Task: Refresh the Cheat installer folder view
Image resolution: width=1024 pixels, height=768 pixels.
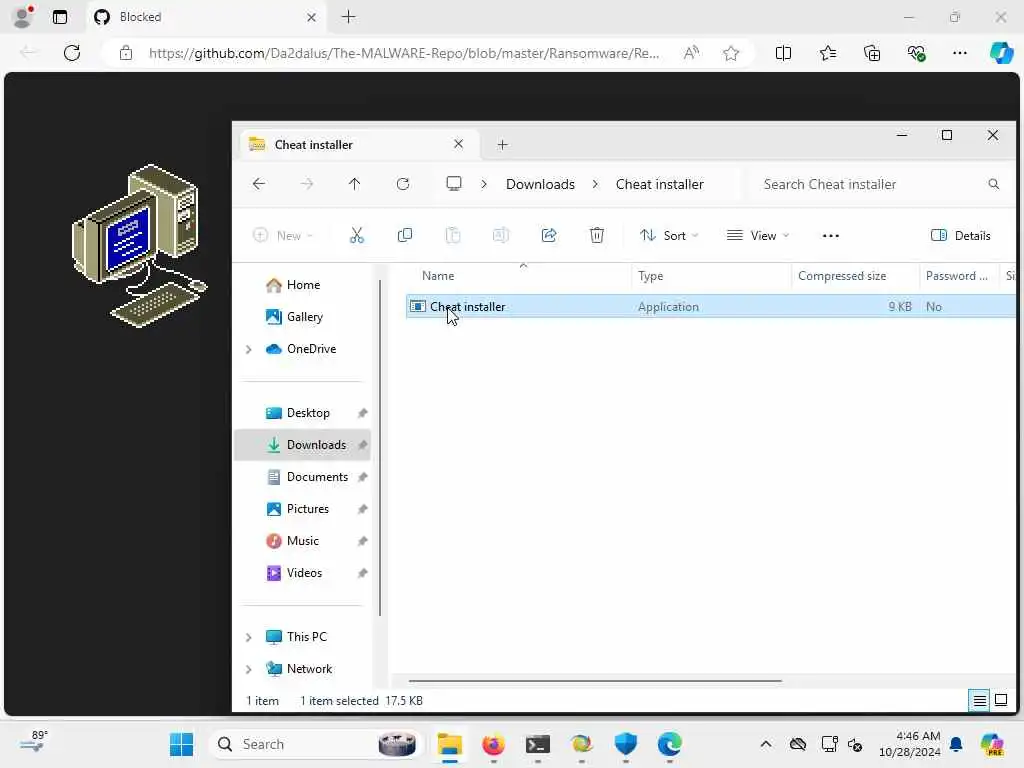Action: pos(403,184)
